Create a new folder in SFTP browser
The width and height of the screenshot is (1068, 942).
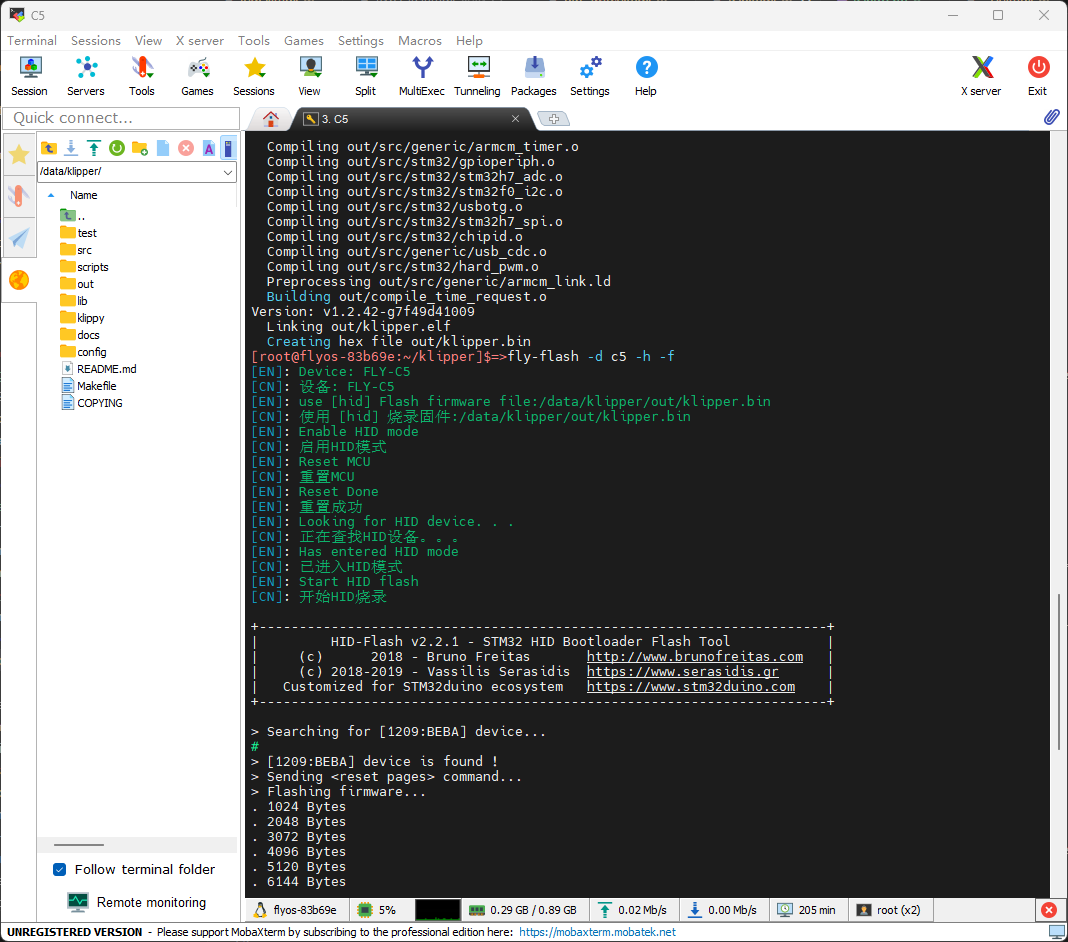click(140, 148)
